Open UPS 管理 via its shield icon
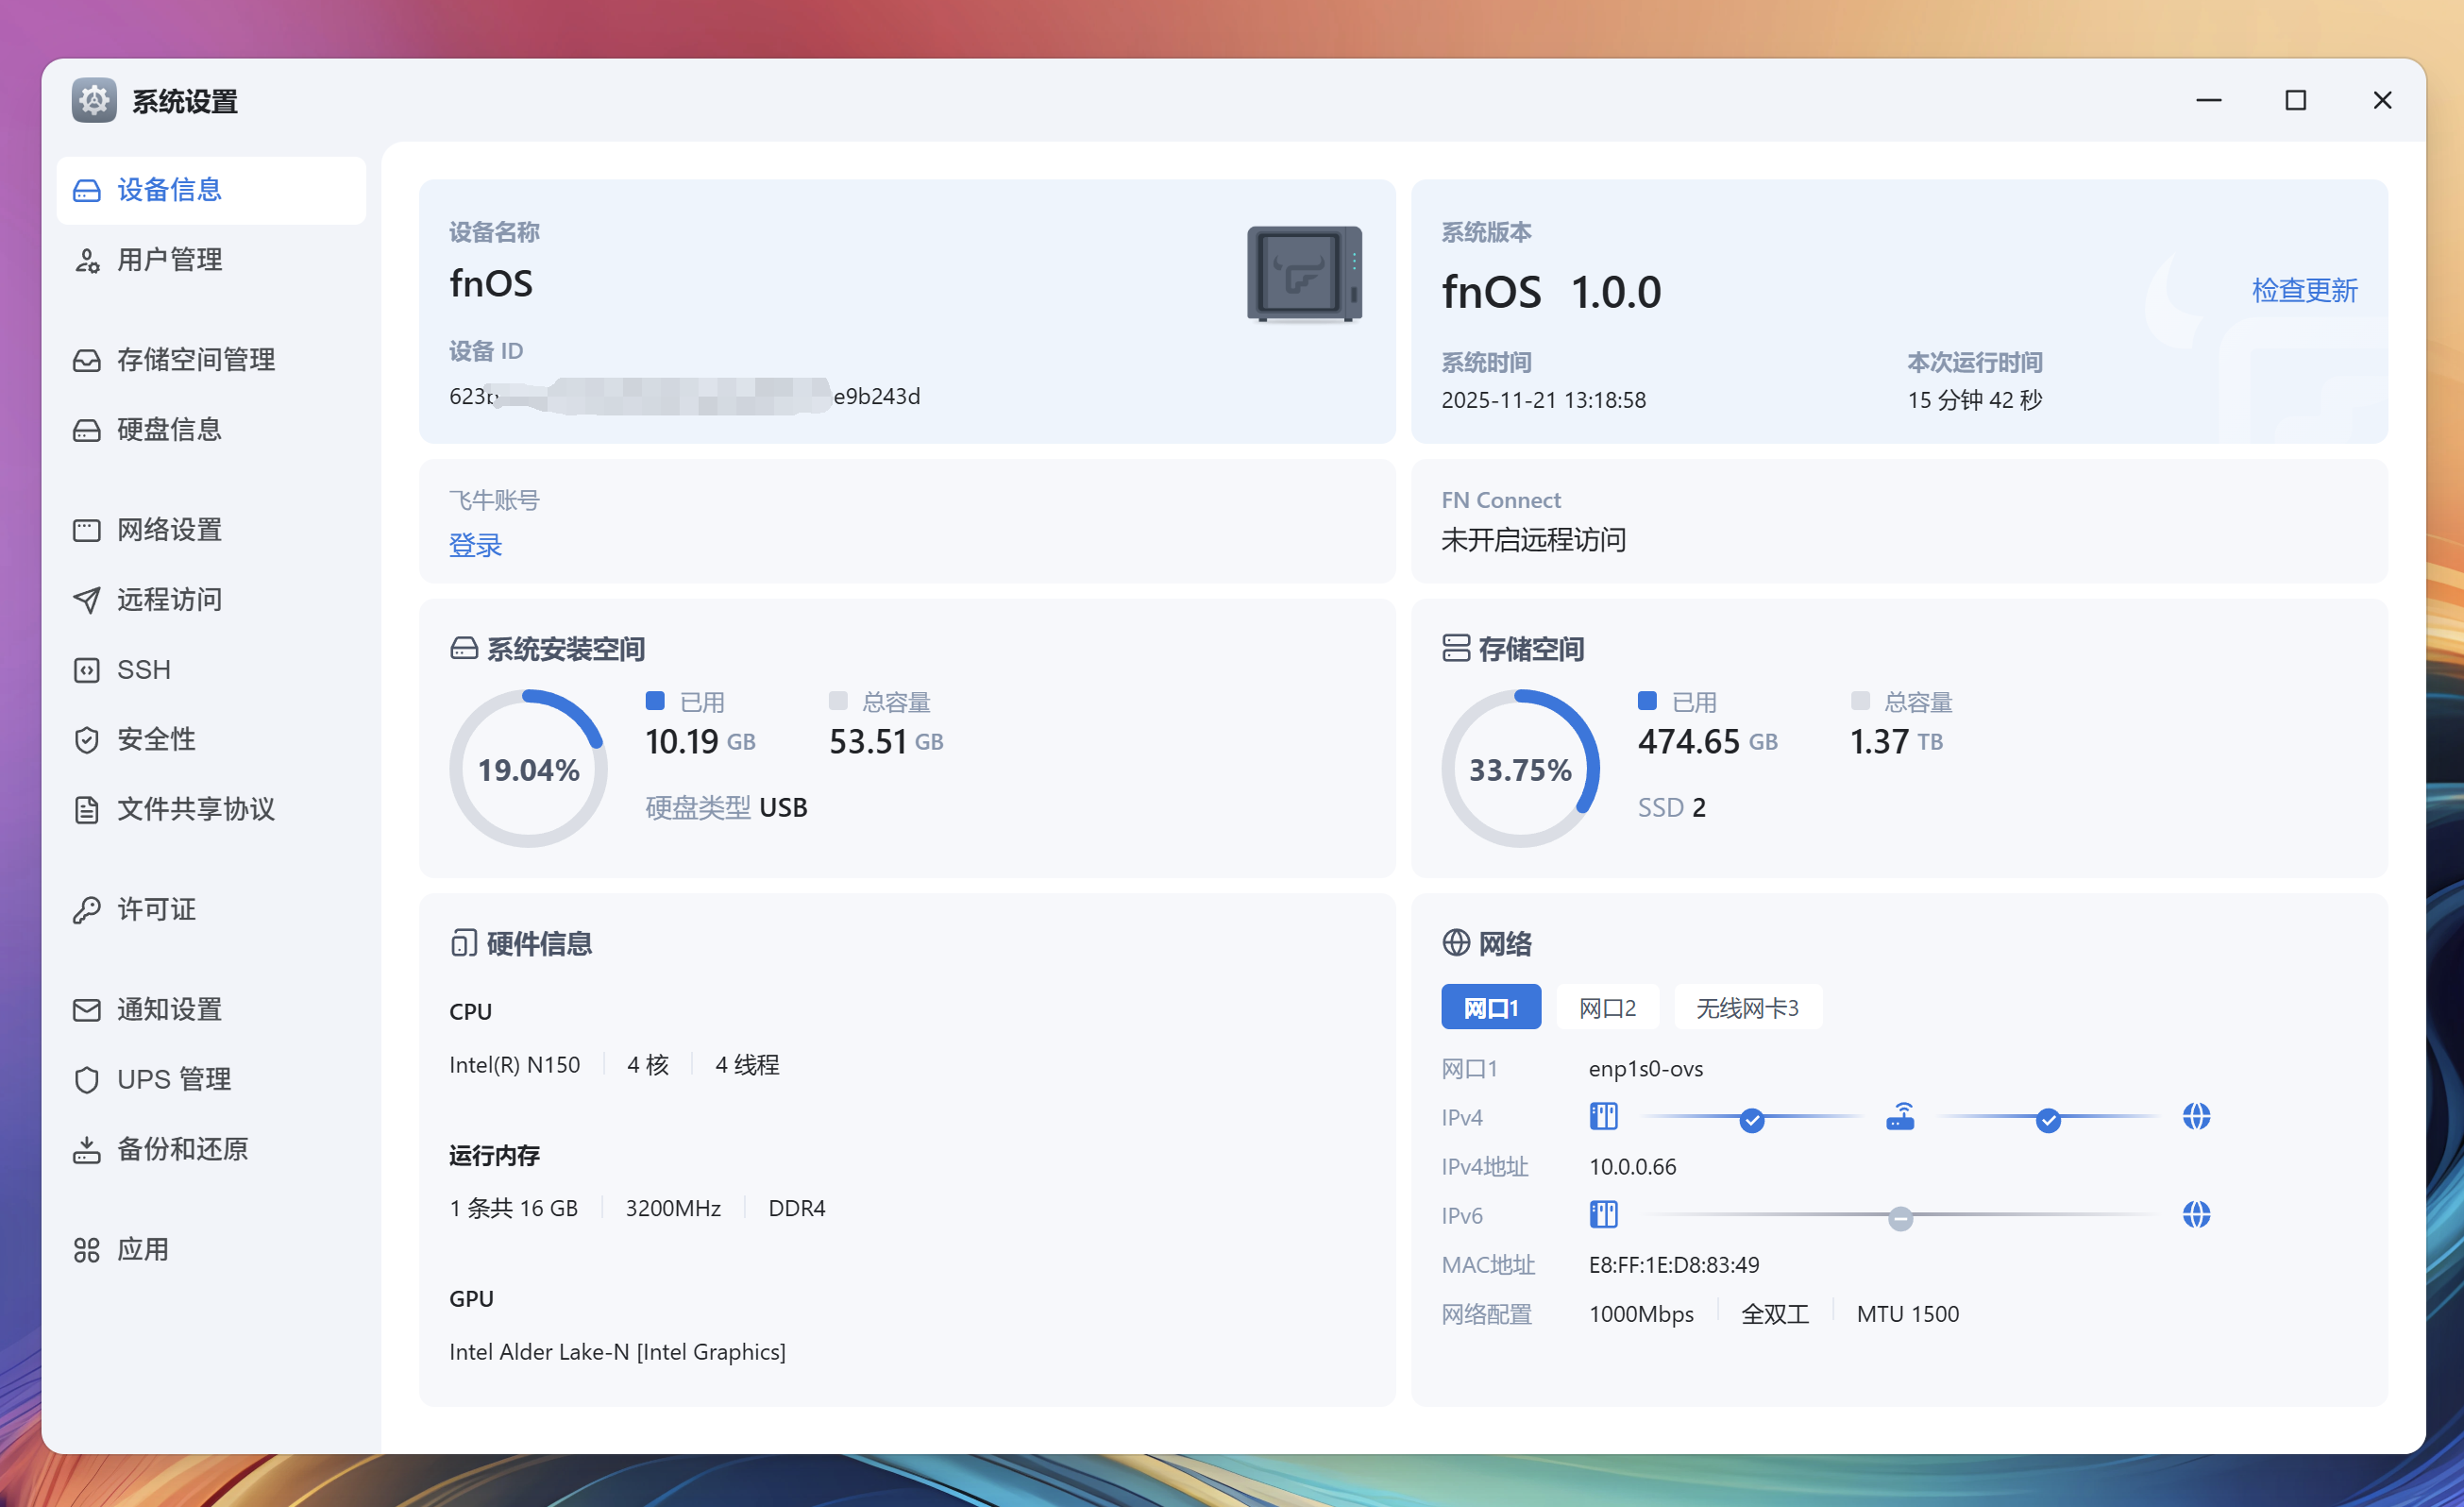The height and width of the screenshot is (1507, 2464). click(x=86, y=1079)
